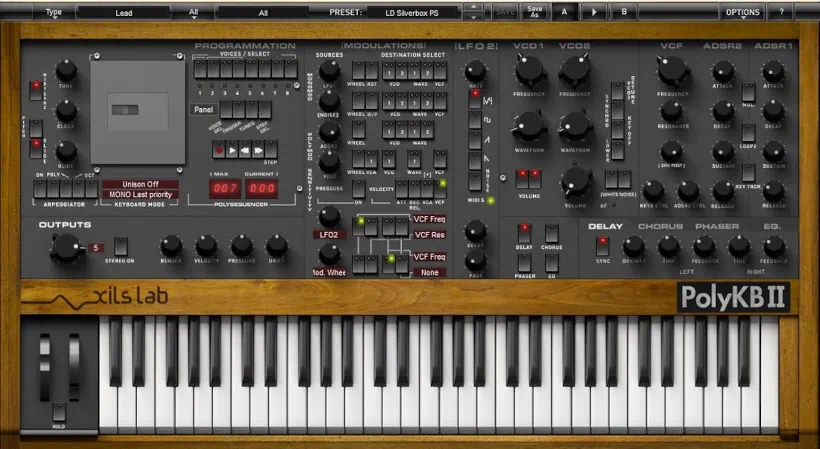Toggle the PHASER effect switch
The image size is (820, 449).
point(524,263)
